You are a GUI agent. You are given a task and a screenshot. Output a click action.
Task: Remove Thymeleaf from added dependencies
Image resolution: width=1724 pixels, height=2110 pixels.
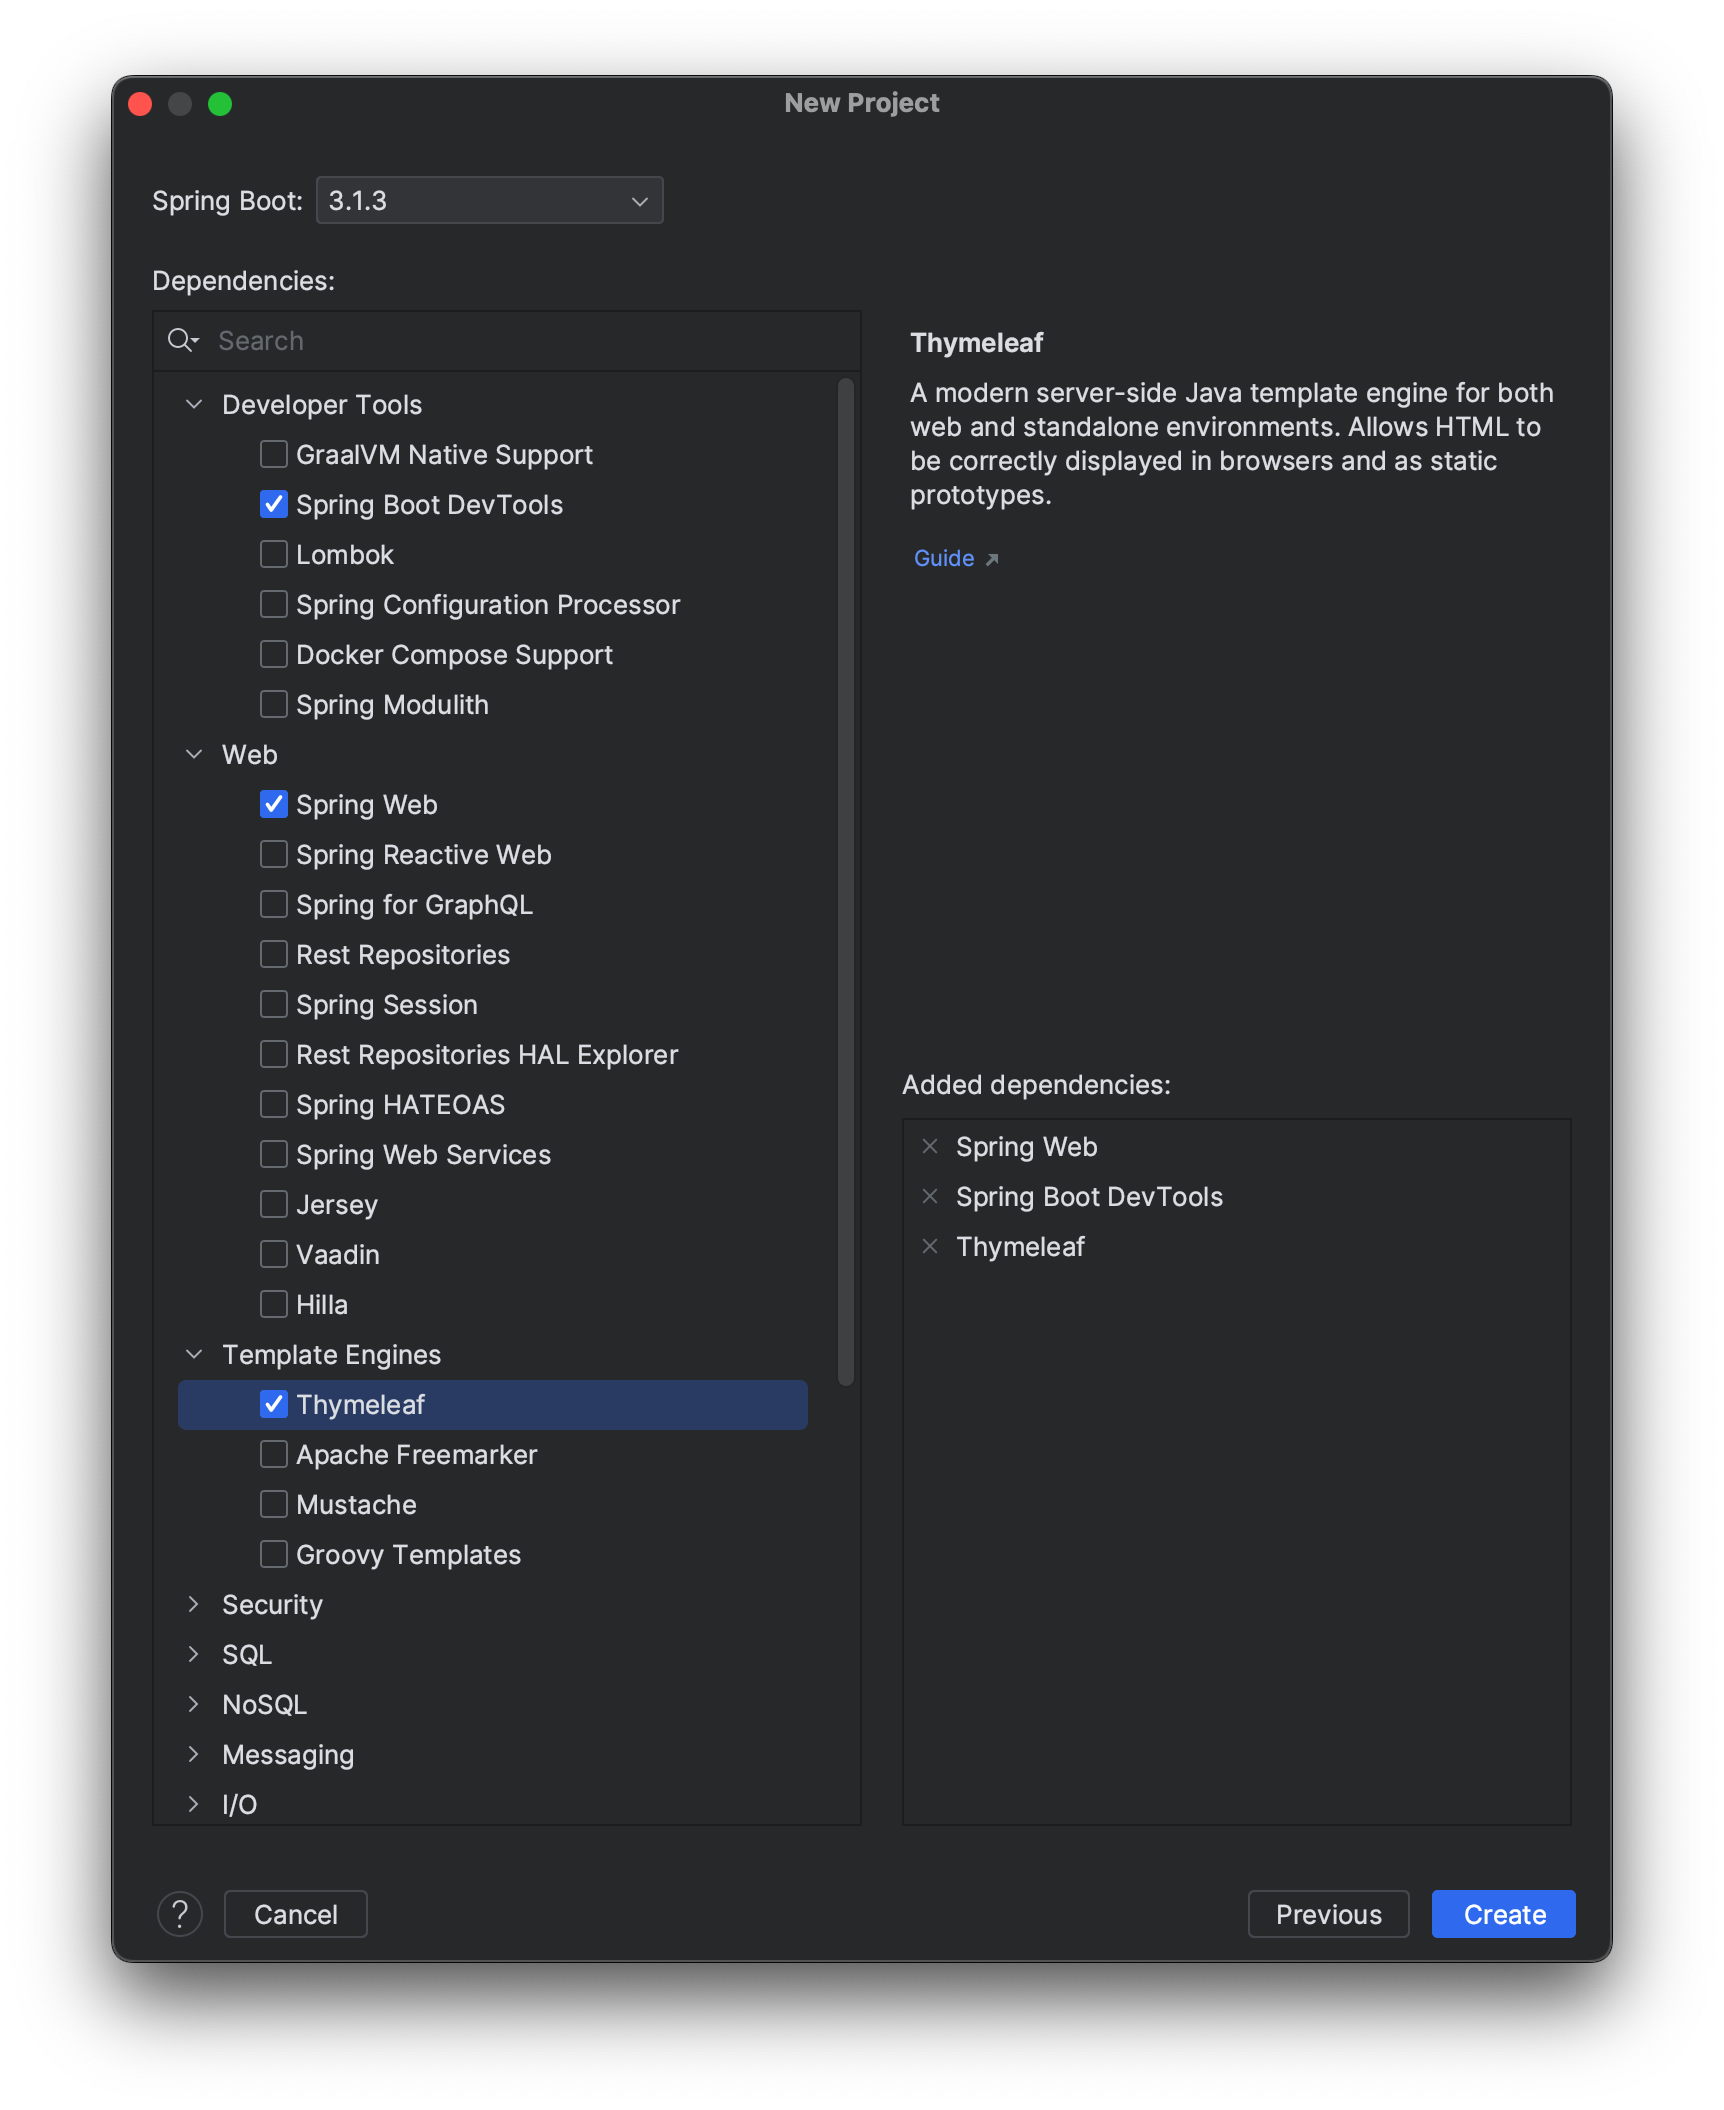930,1246
